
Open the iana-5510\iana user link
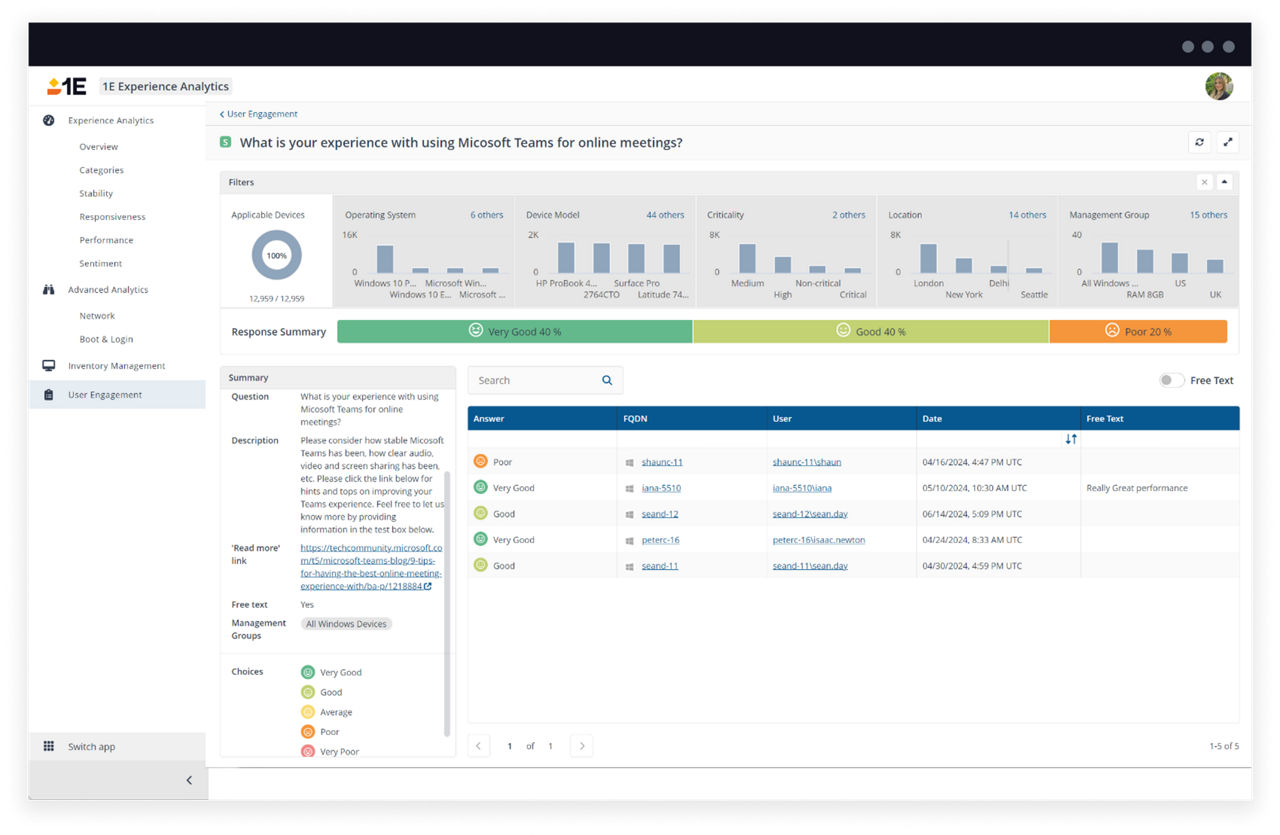(802, 488)
